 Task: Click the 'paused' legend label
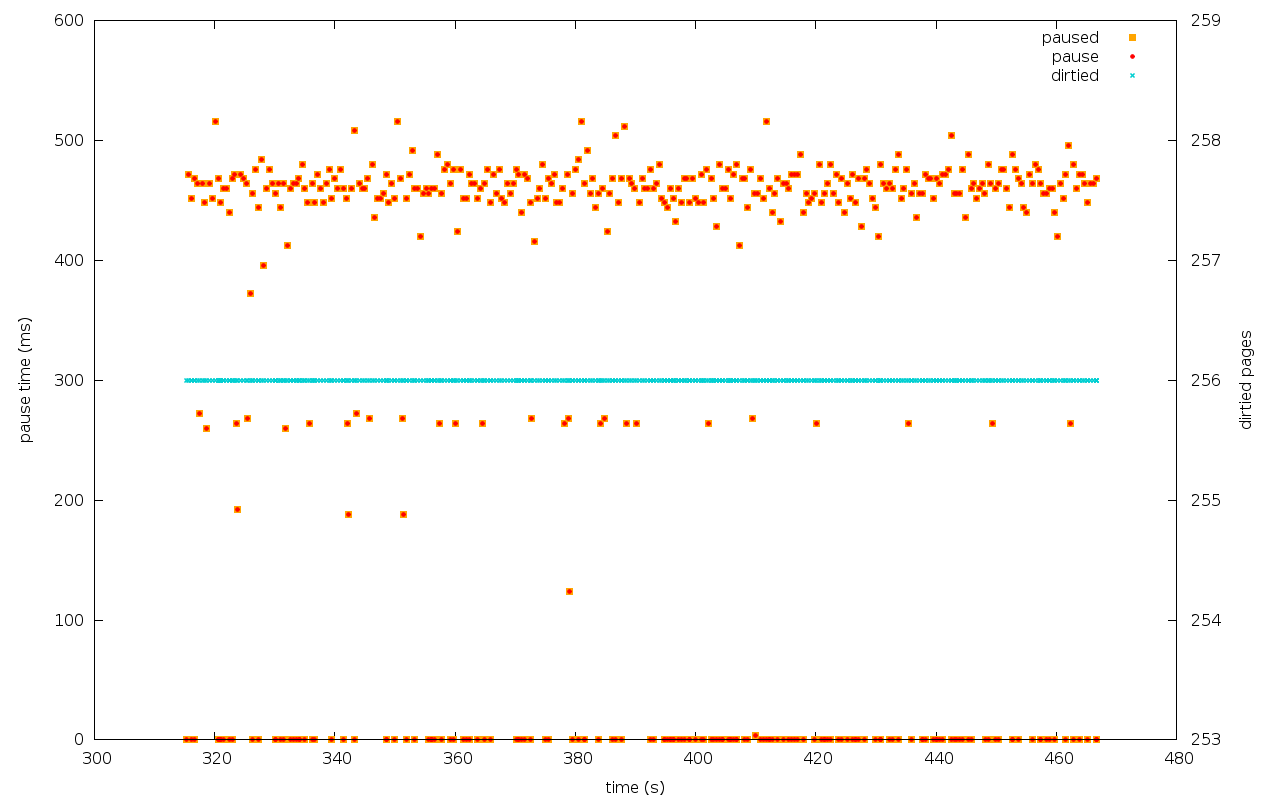point(1070,38)
